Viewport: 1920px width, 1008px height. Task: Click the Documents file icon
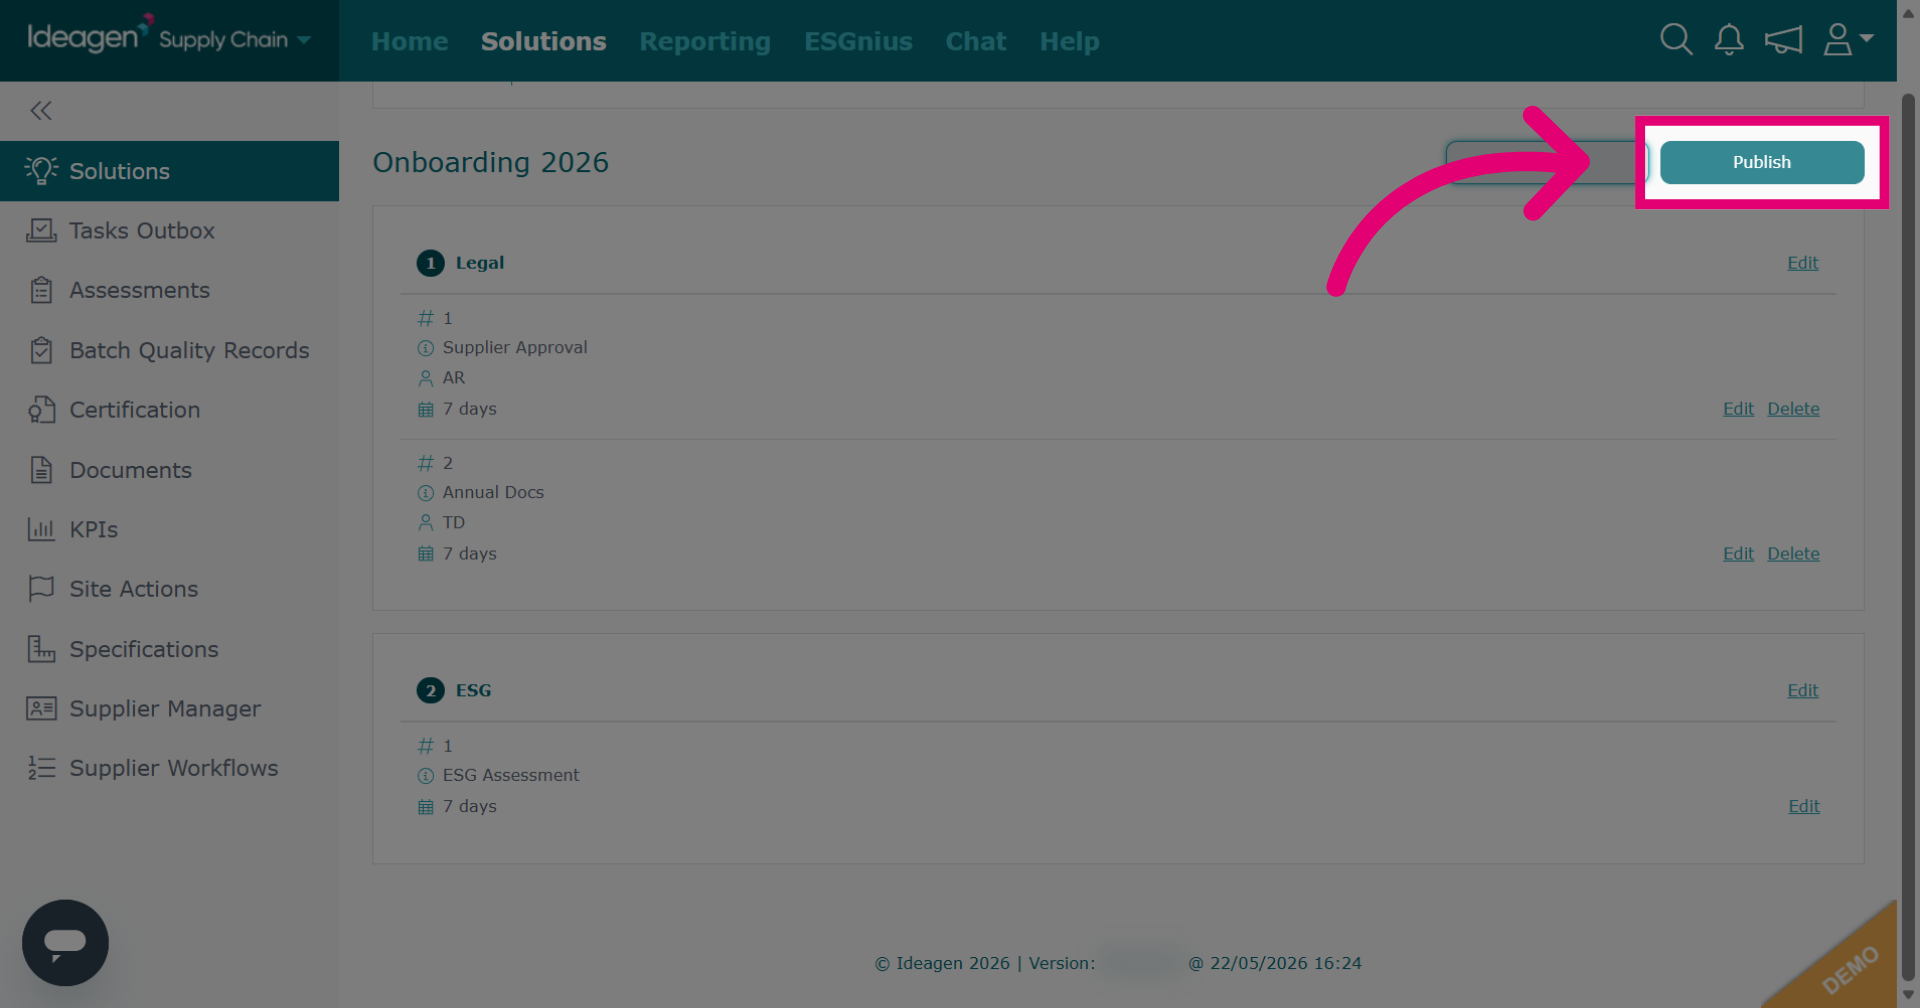click(41, 470)
